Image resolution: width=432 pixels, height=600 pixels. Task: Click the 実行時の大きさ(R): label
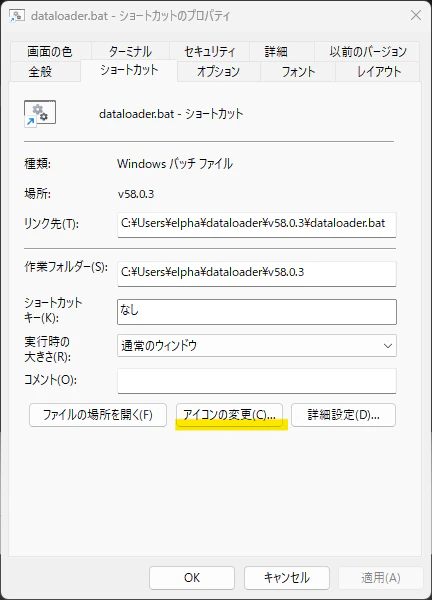coord(47,349)
